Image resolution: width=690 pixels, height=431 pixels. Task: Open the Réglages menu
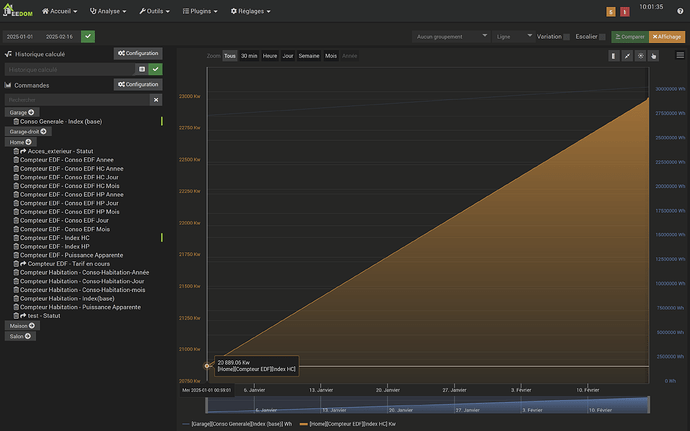[250, 11]
